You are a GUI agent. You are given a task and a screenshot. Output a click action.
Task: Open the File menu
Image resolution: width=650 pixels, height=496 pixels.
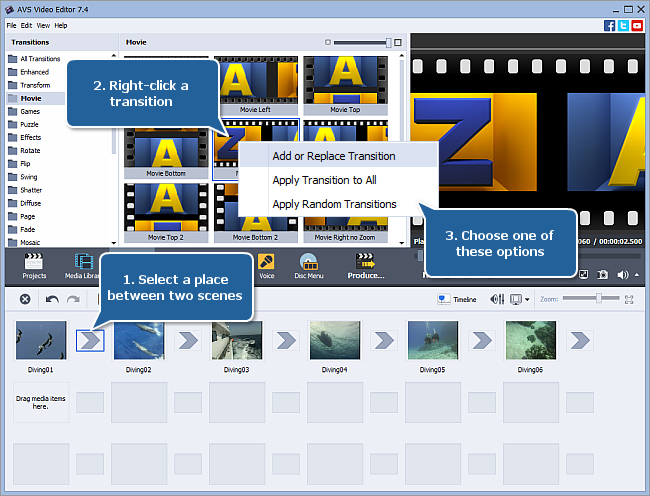(11, 26)
